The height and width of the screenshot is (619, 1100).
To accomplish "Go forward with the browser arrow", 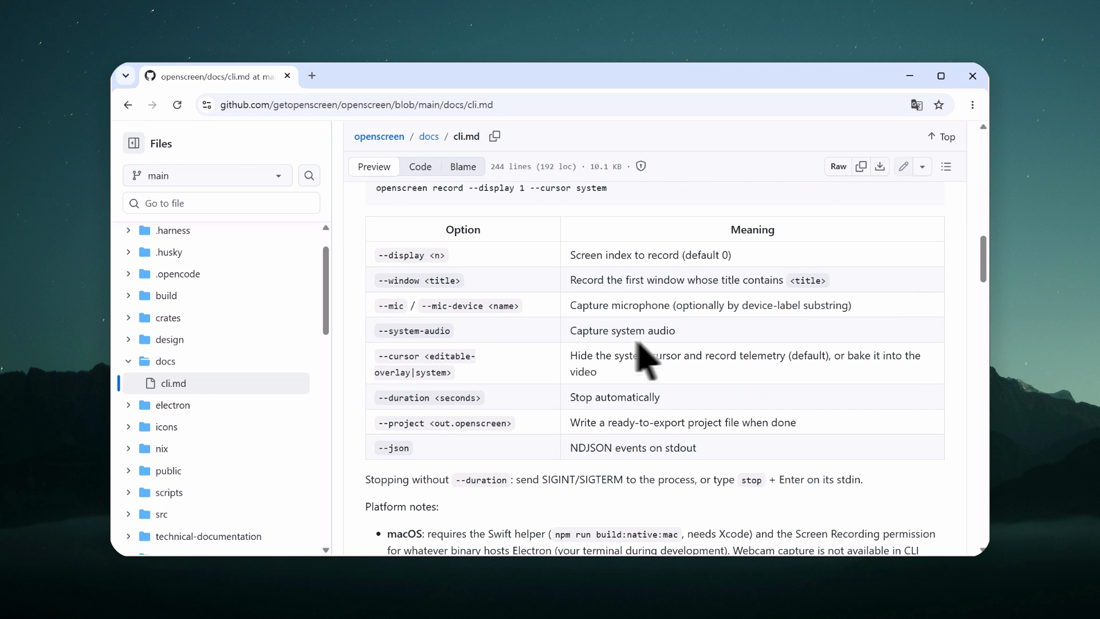I will coord(152,105).
